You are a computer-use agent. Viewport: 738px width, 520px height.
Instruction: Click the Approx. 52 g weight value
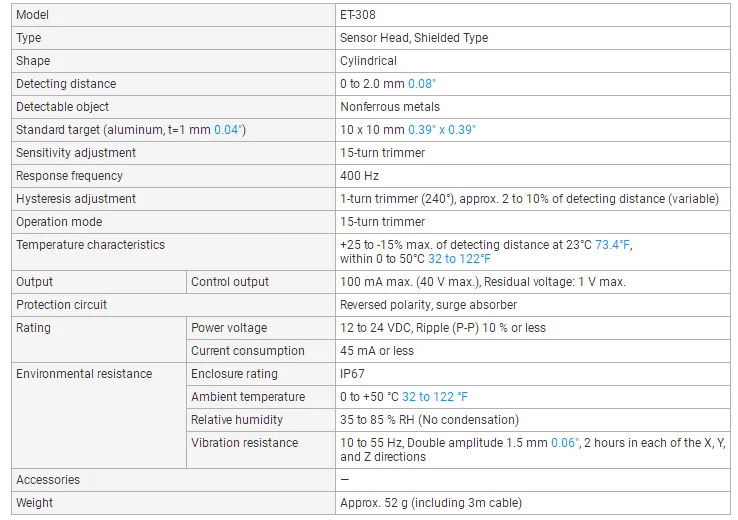[x=431, y=503]
